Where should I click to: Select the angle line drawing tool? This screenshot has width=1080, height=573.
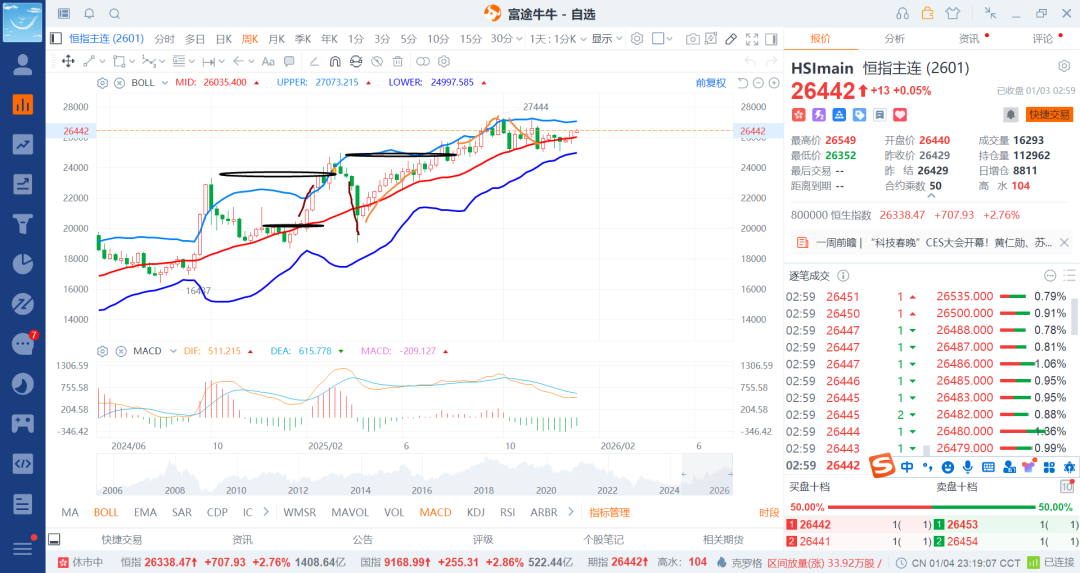[x=314, y=61]
